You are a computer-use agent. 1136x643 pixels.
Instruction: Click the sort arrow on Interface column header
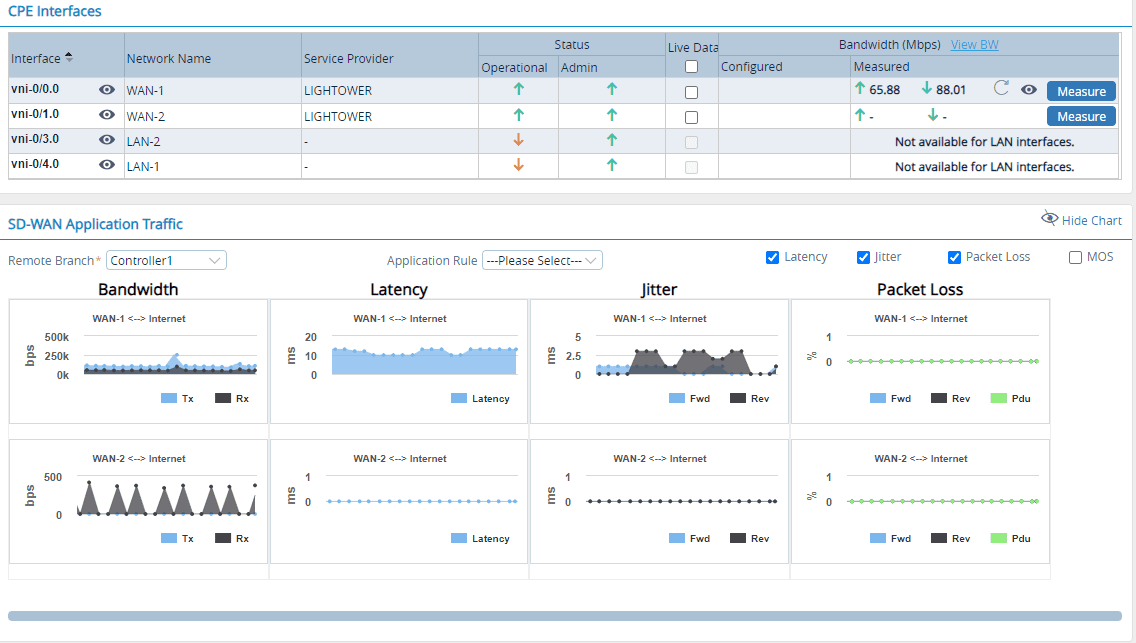coord(67,56)
